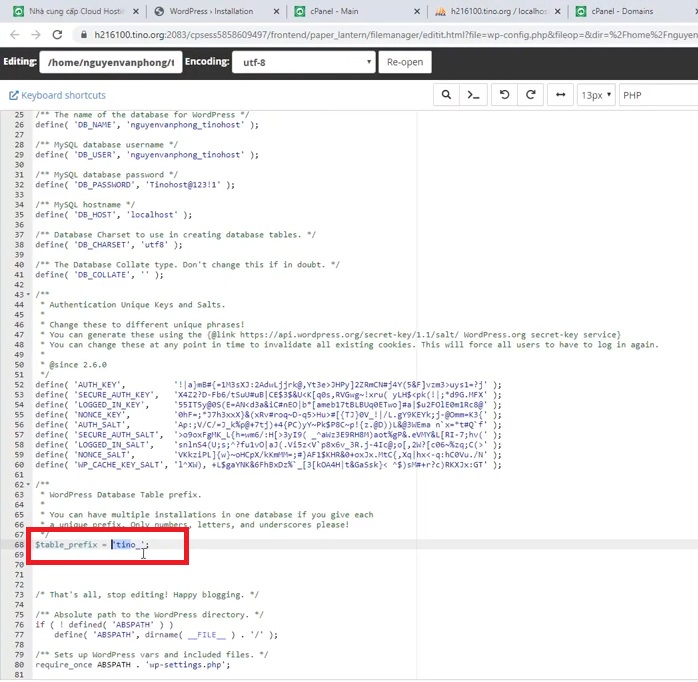Viewport: 698px width, 682px height.
Task: Click the SECURE_AUTH_SALT define line
Action: [268, 435]
